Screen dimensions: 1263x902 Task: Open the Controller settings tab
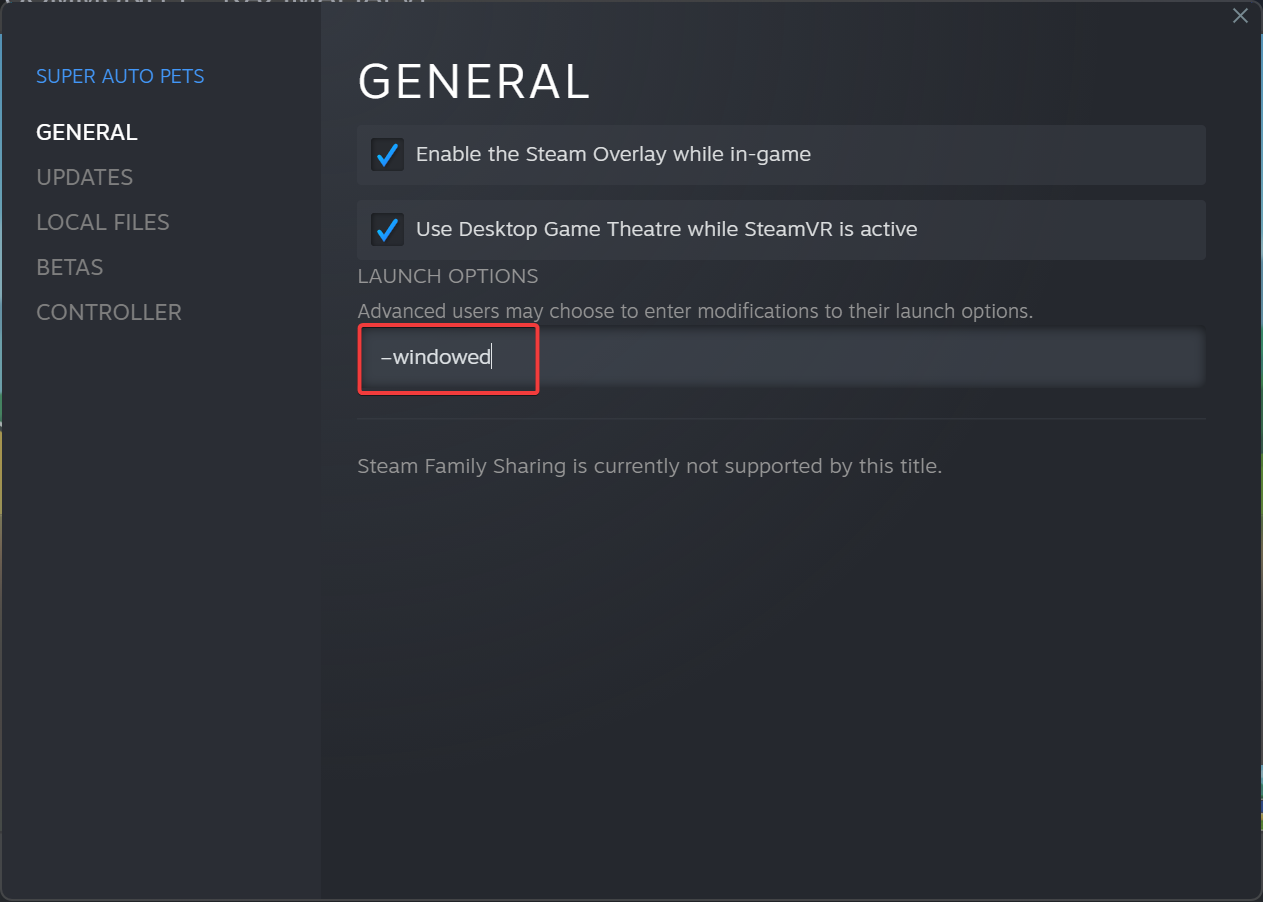[109, 312]
